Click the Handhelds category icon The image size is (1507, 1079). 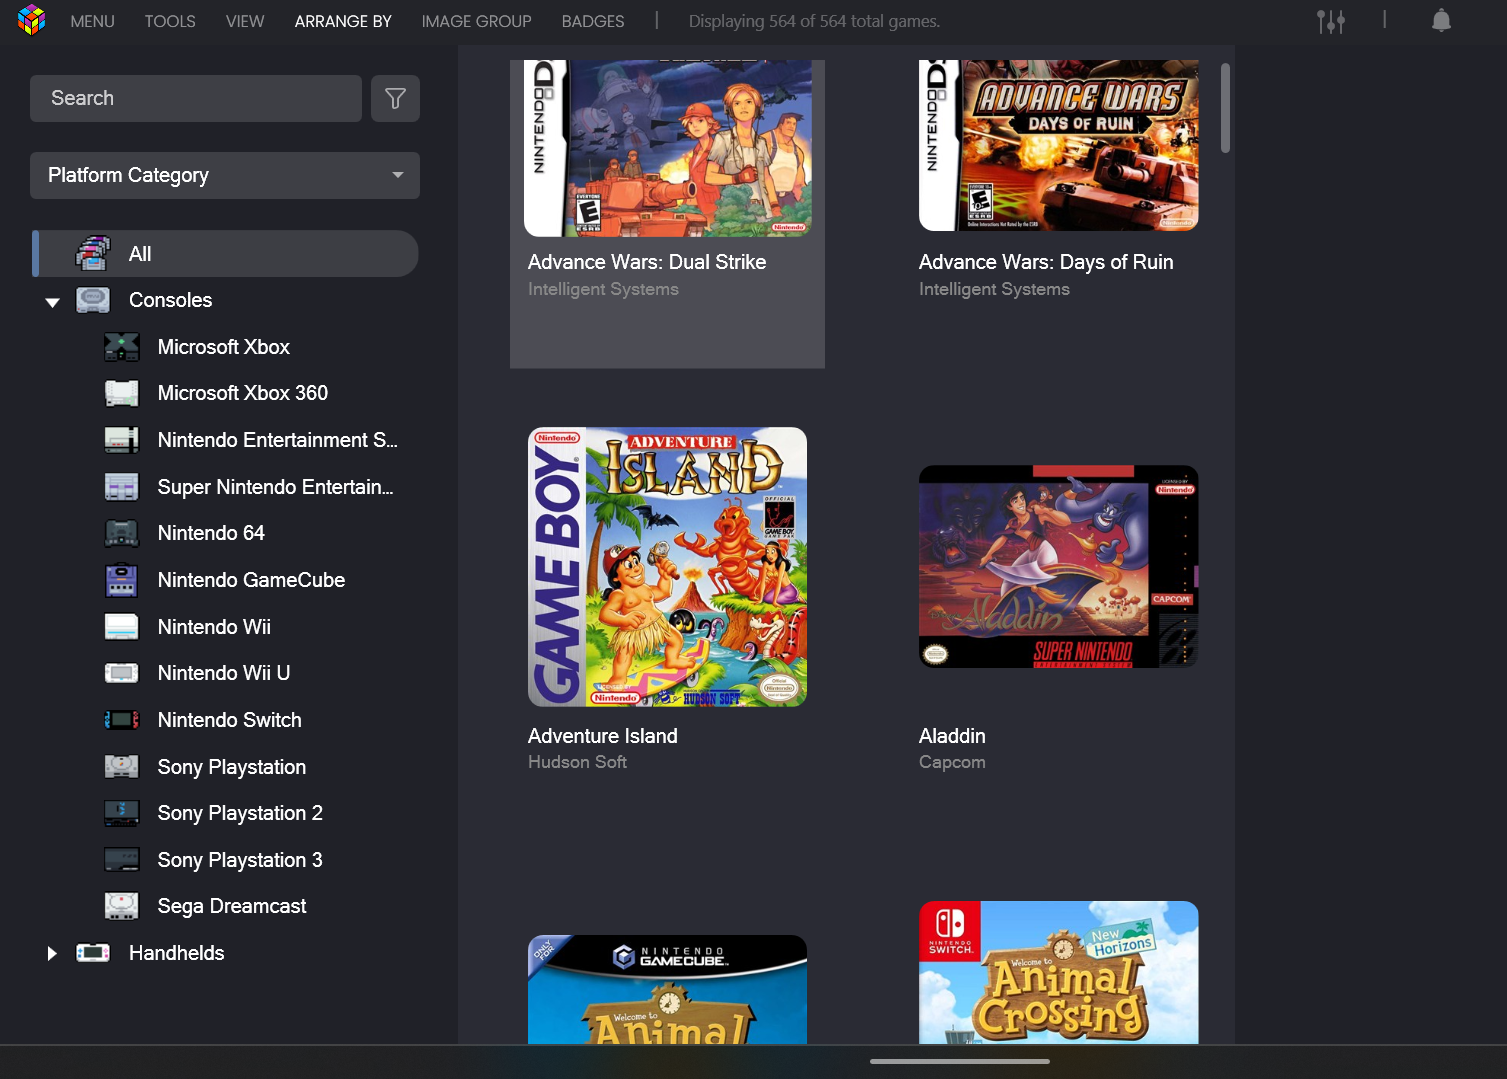[x=93, y=953]
